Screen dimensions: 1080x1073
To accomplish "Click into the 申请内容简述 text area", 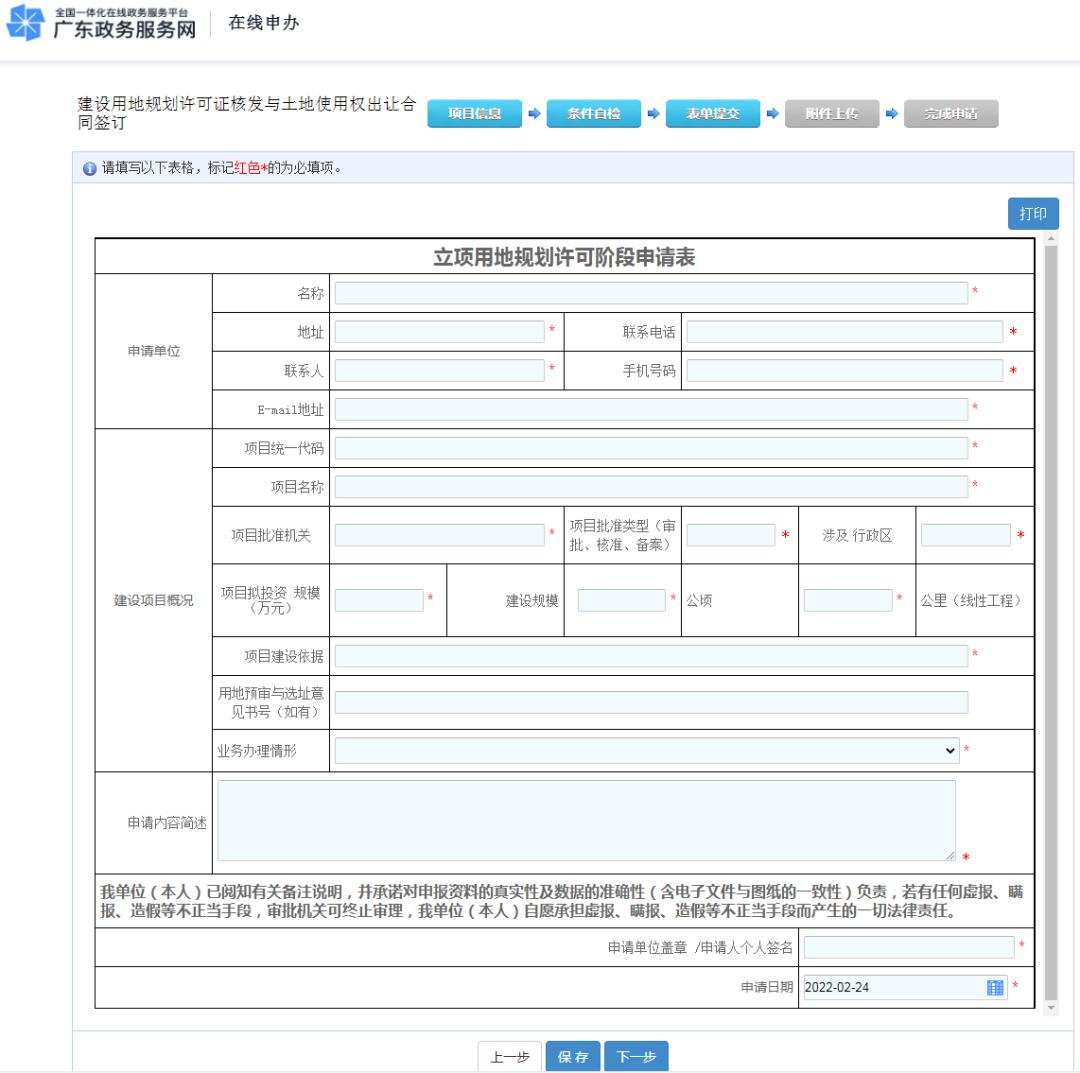I will [586, 821].
